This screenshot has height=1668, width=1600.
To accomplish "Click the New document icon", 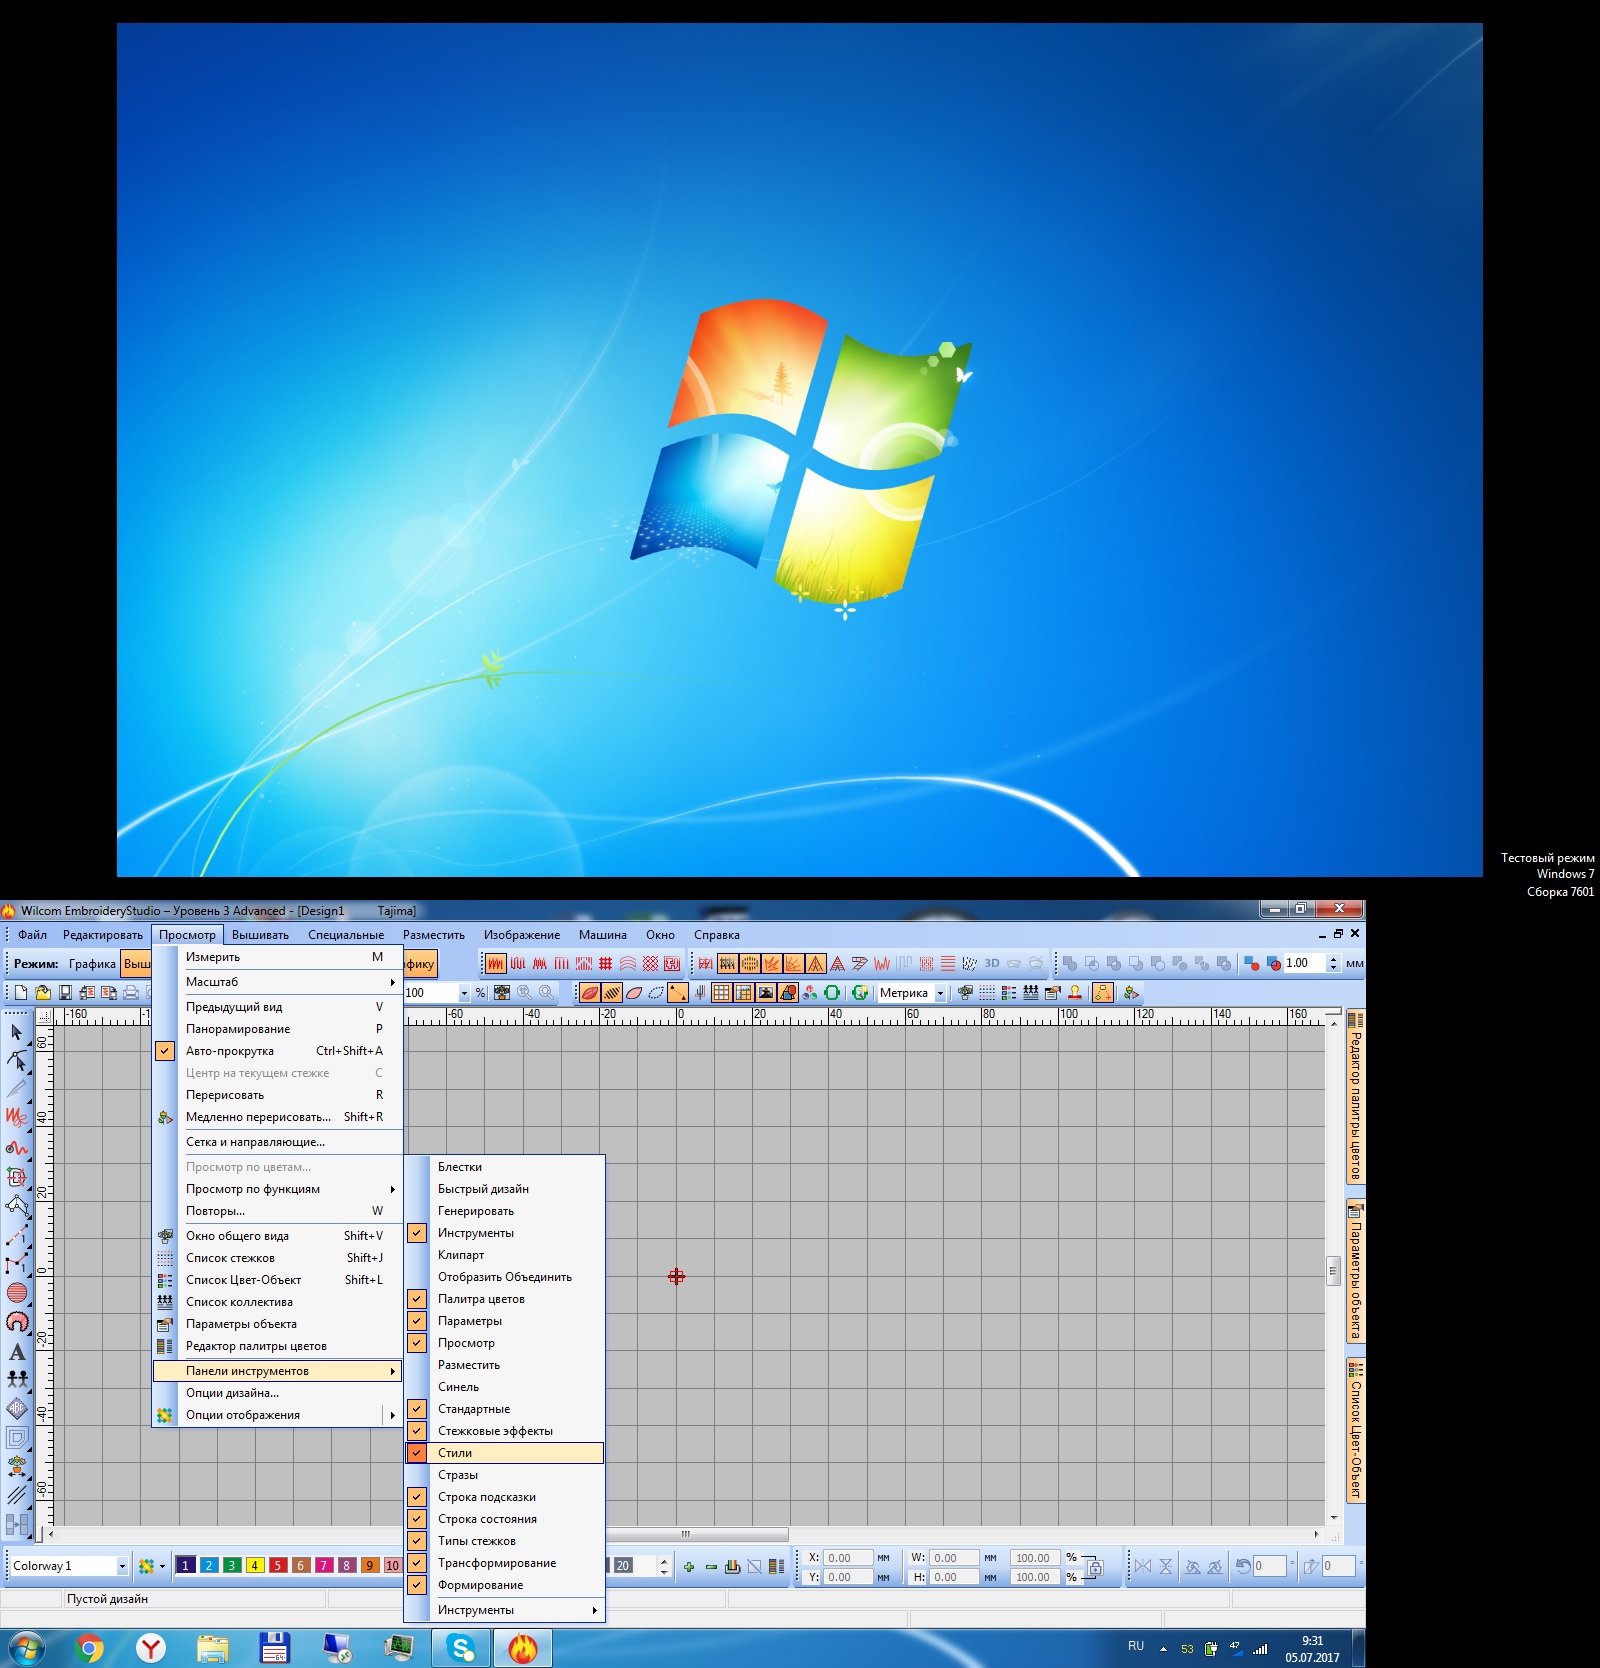I will [x=21, y=993].
